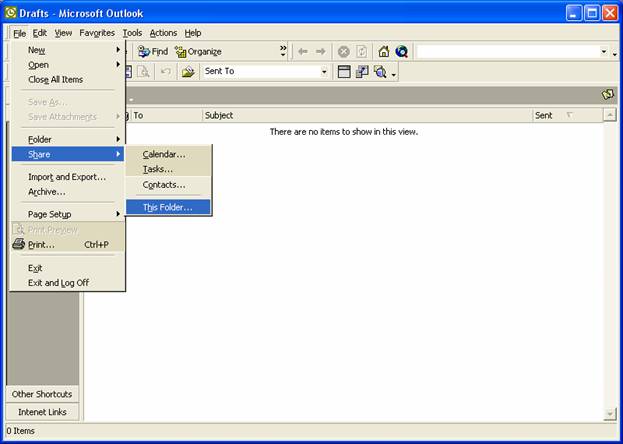Screen dimensions: 623x444
Task: Open the View menu
Action: tap(63, 33)
